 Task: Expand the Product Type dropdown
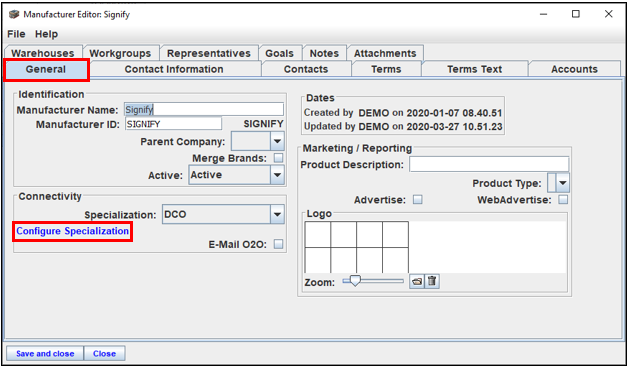coord(563,183)
